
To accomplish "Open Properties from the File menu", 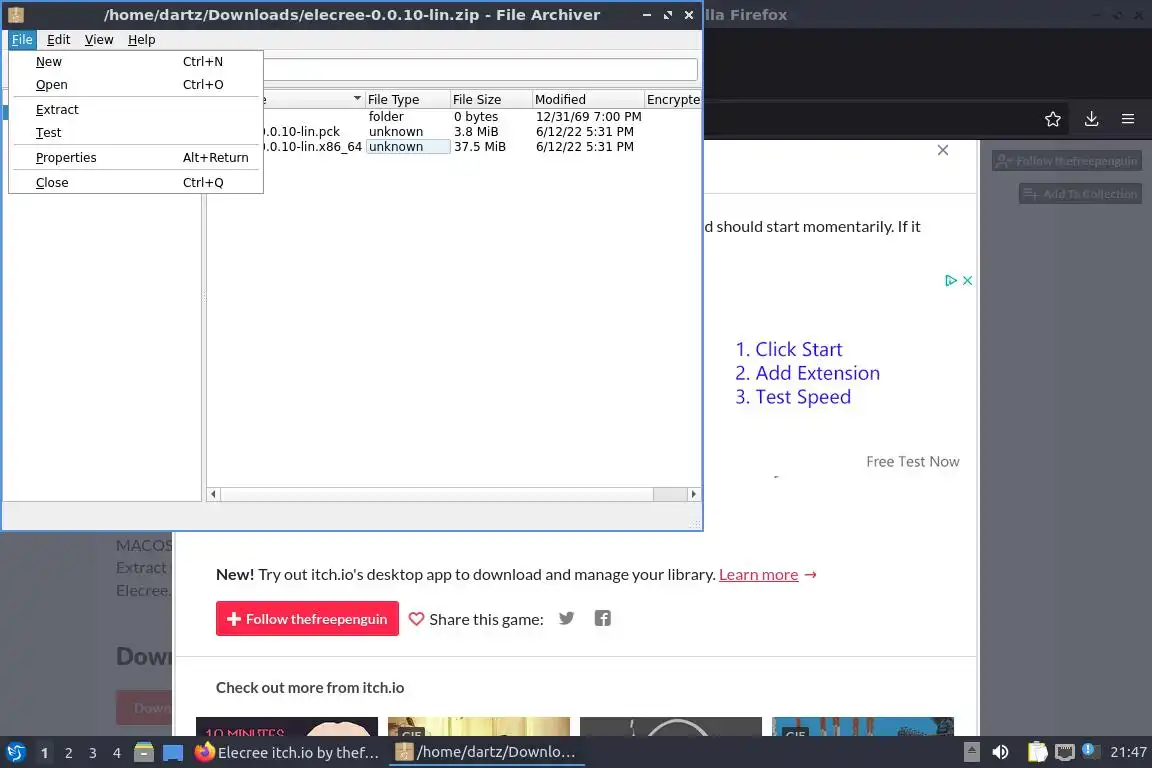I will (x=135, y=157).
